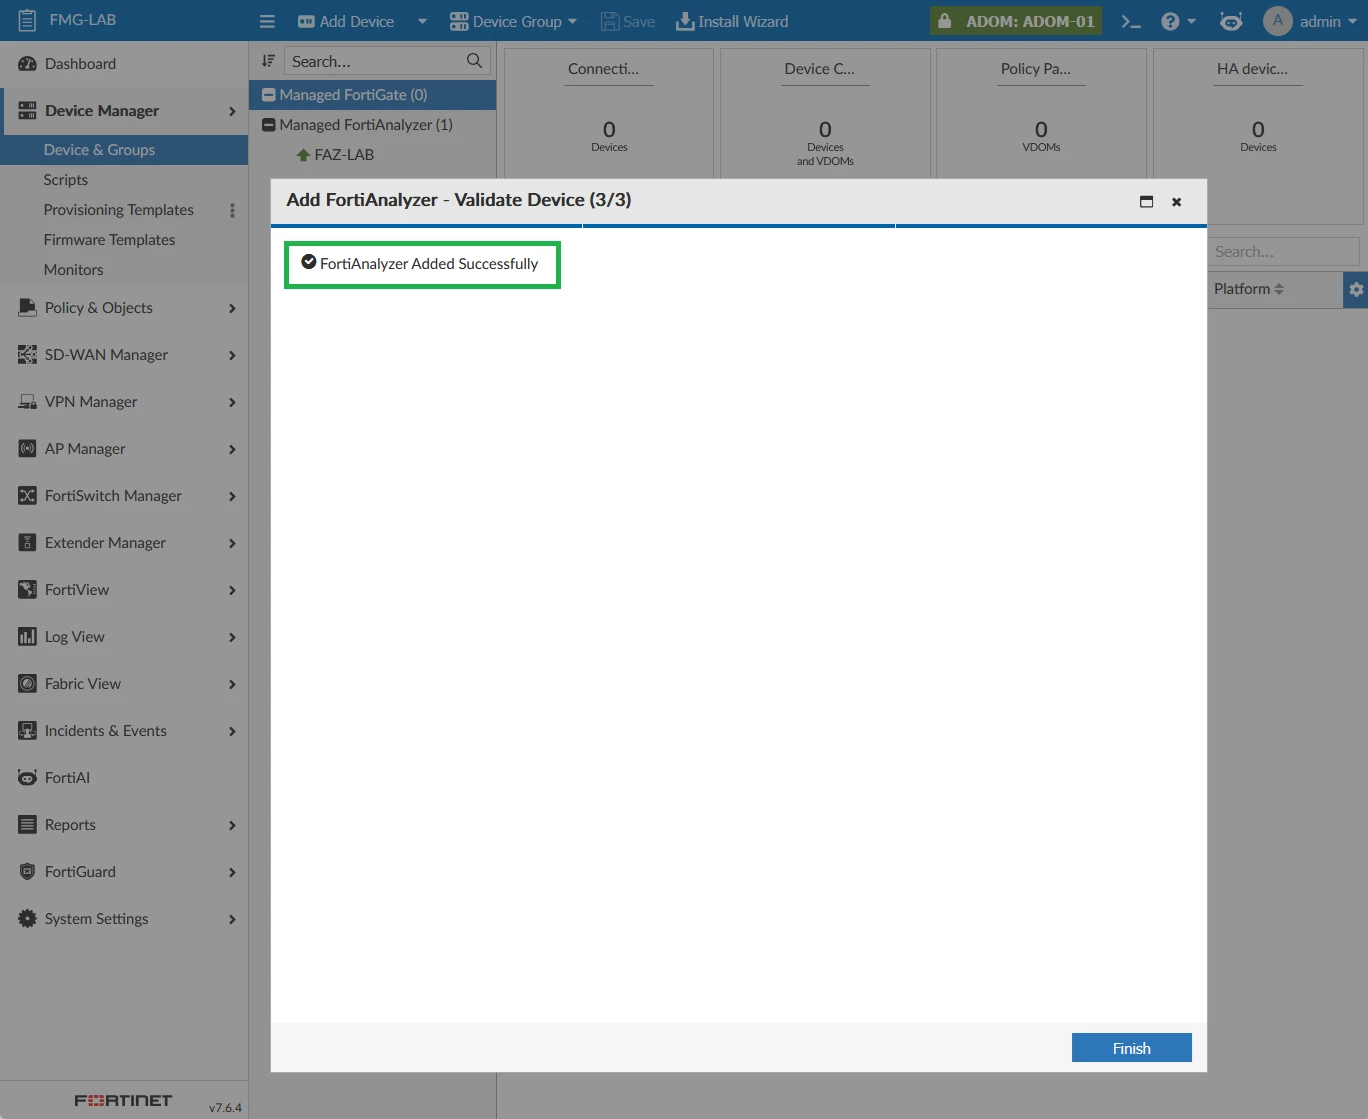Click the Save toolbar button
Viewport: 1368px width, 1119px height.
628,21
